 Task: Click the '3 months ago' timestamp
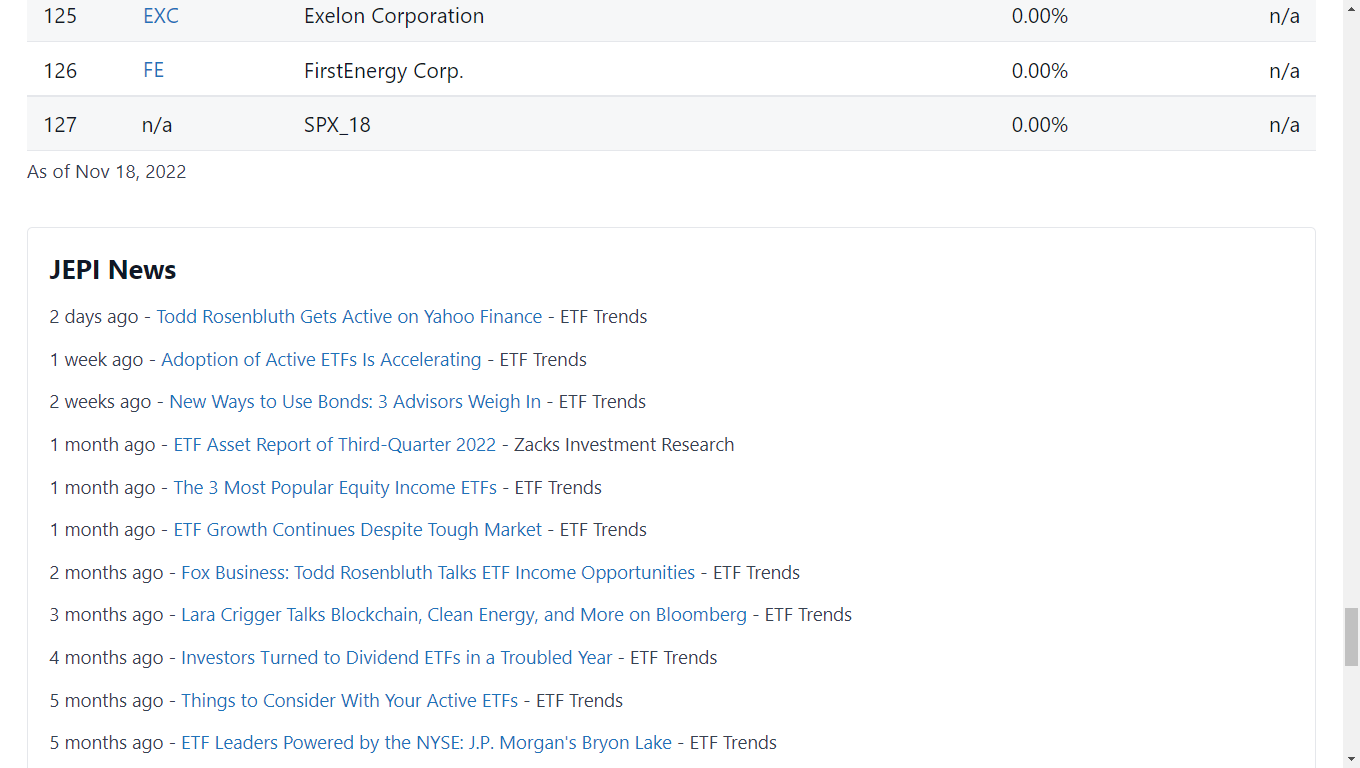(x=106, y=615)
